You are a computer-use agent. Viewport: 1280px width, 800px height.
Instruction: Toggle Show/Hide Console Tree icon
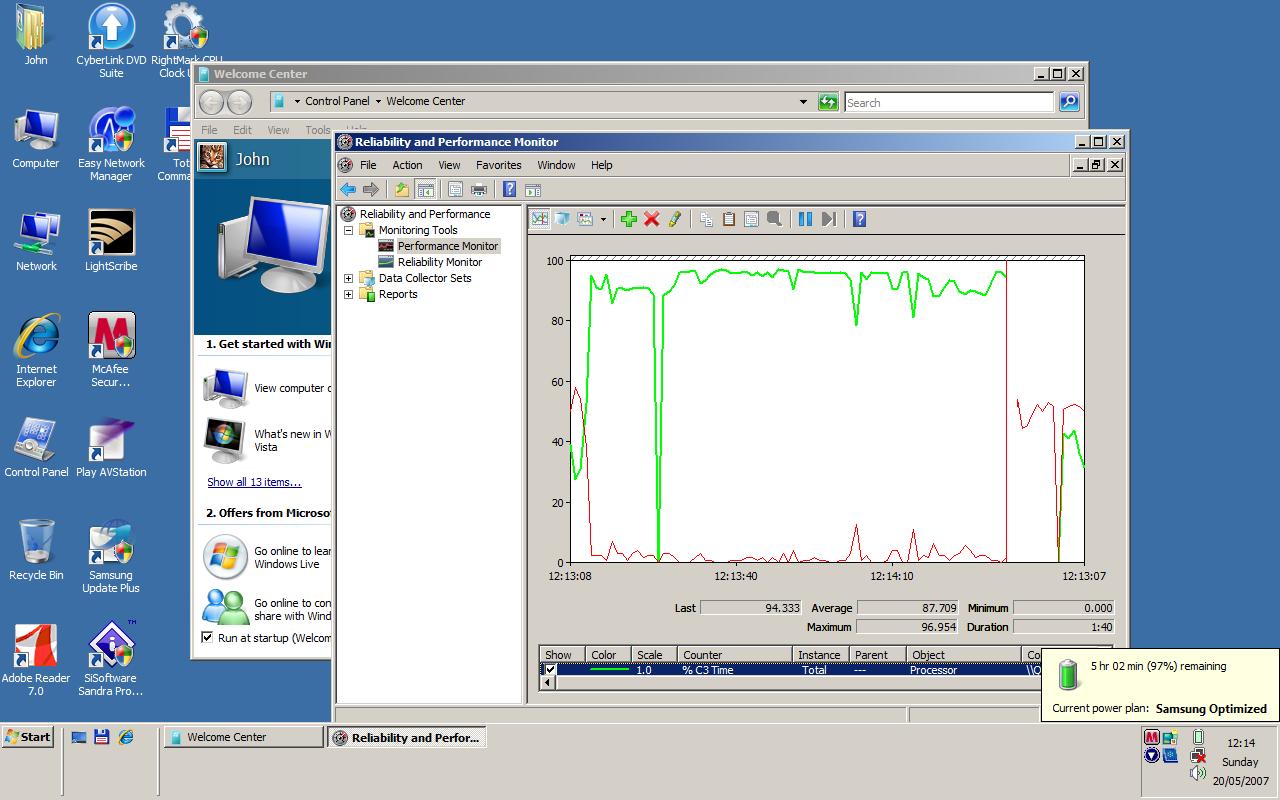tap(425, 190)
